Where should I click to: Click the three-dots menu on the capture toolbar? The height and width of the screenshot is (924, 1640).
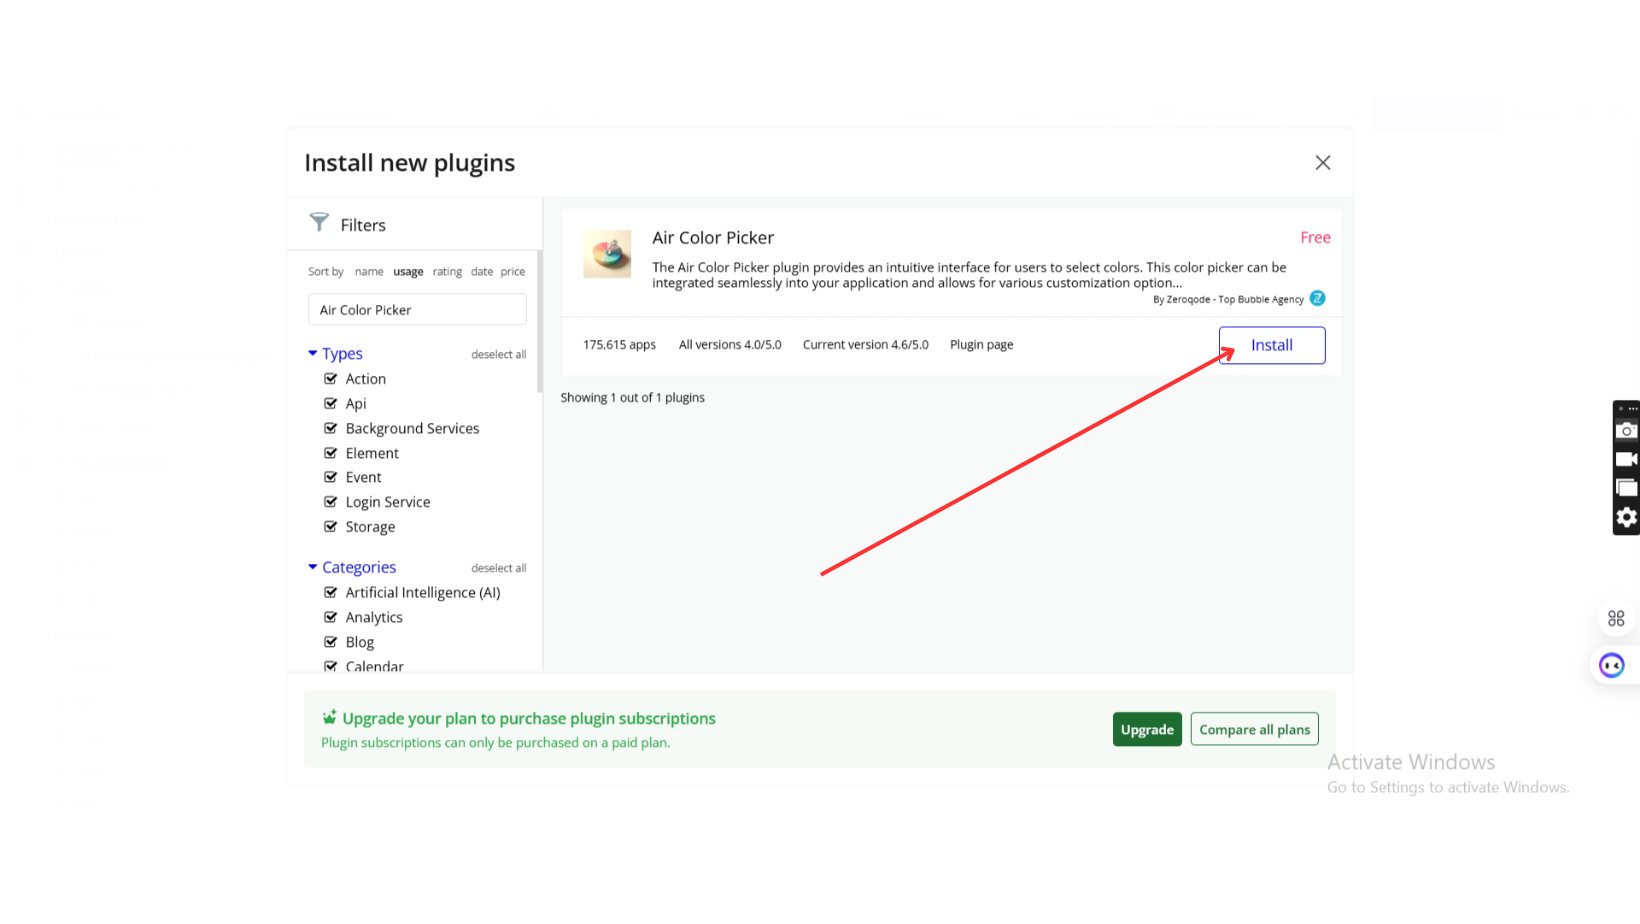click(1632, 408)
